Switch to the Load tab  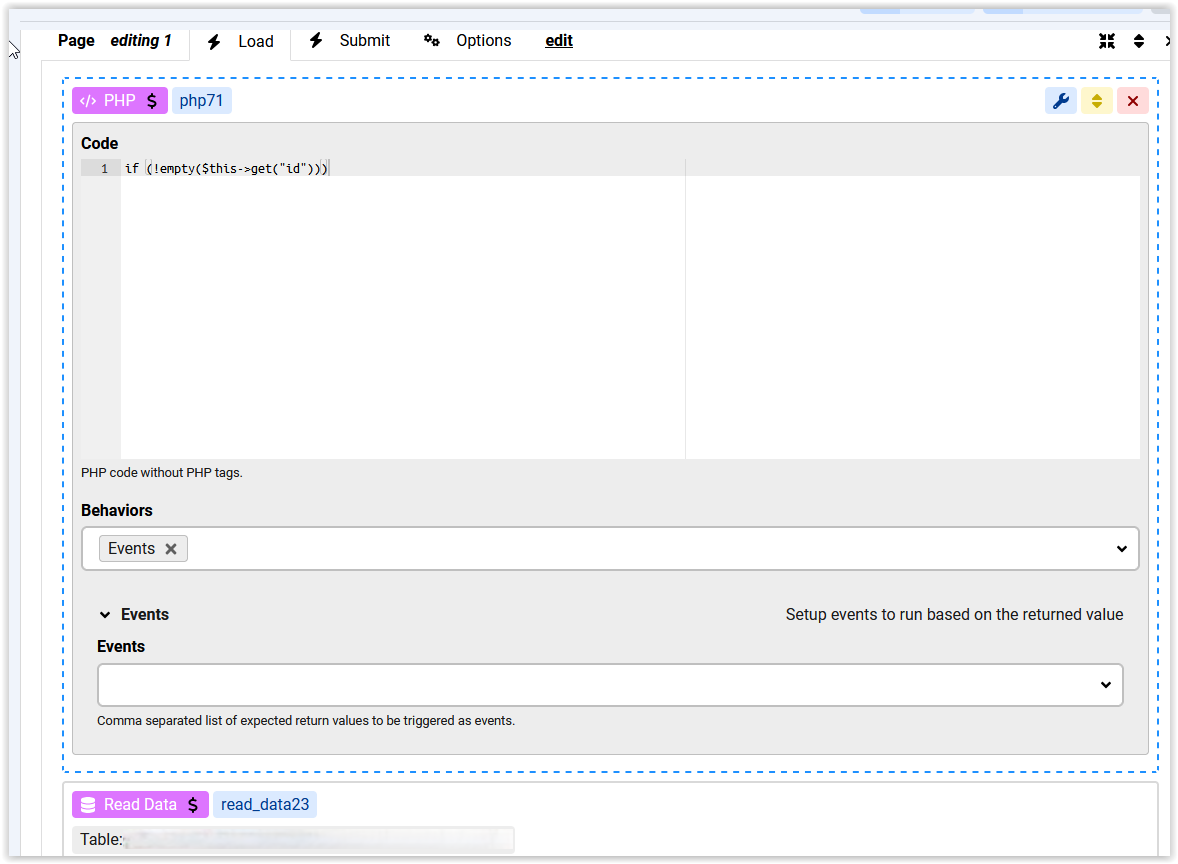tap(241, 42)
